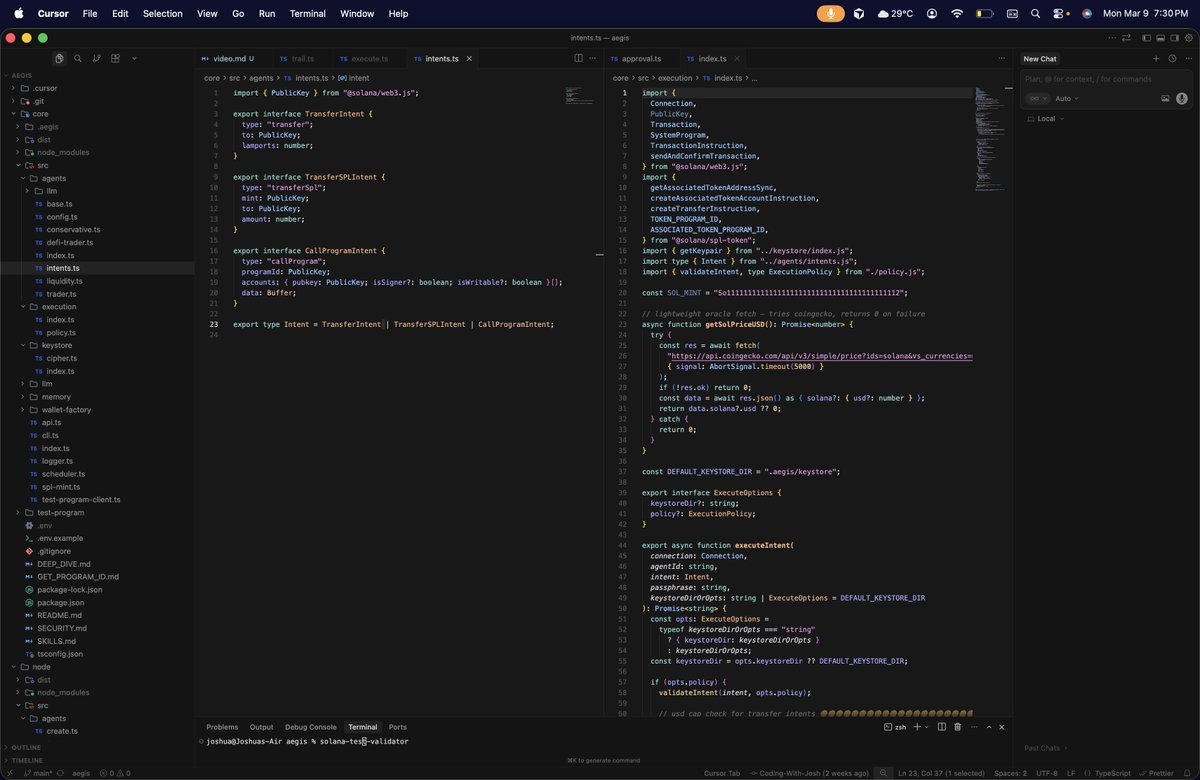This screenshot has height=780, width=1200.
Task: Open notifications bell in status bar
Action: click(1187, 773)
